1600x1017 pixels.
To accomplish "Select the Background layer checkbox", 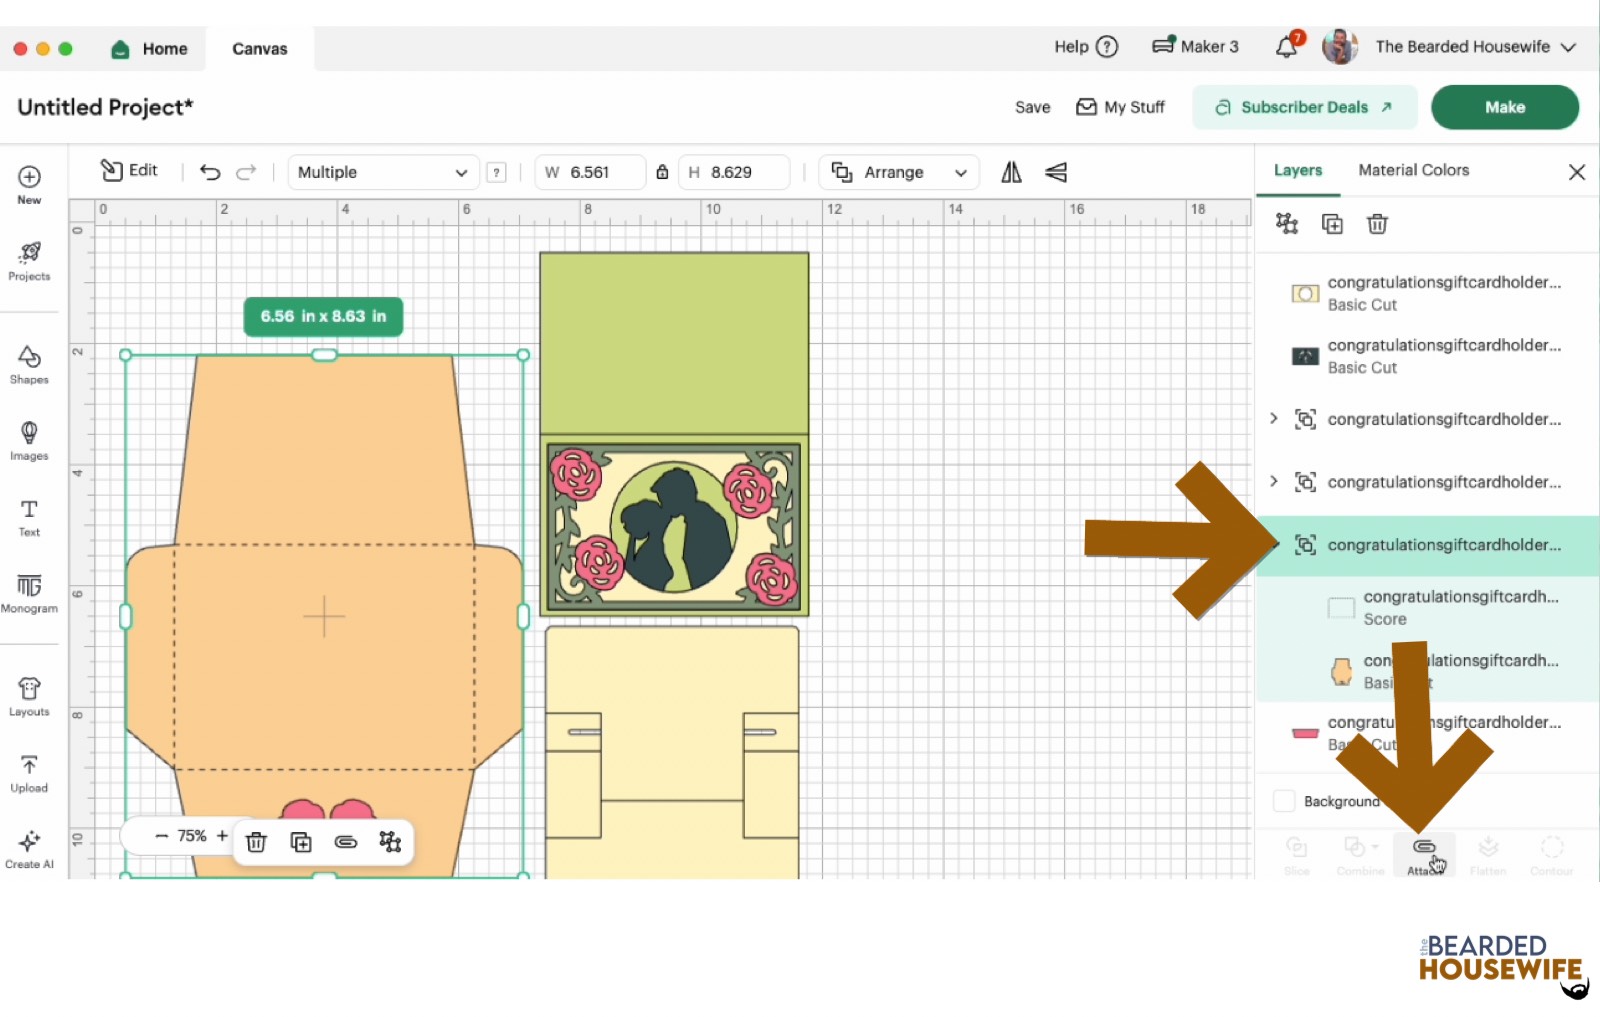I will point(1283,800).
